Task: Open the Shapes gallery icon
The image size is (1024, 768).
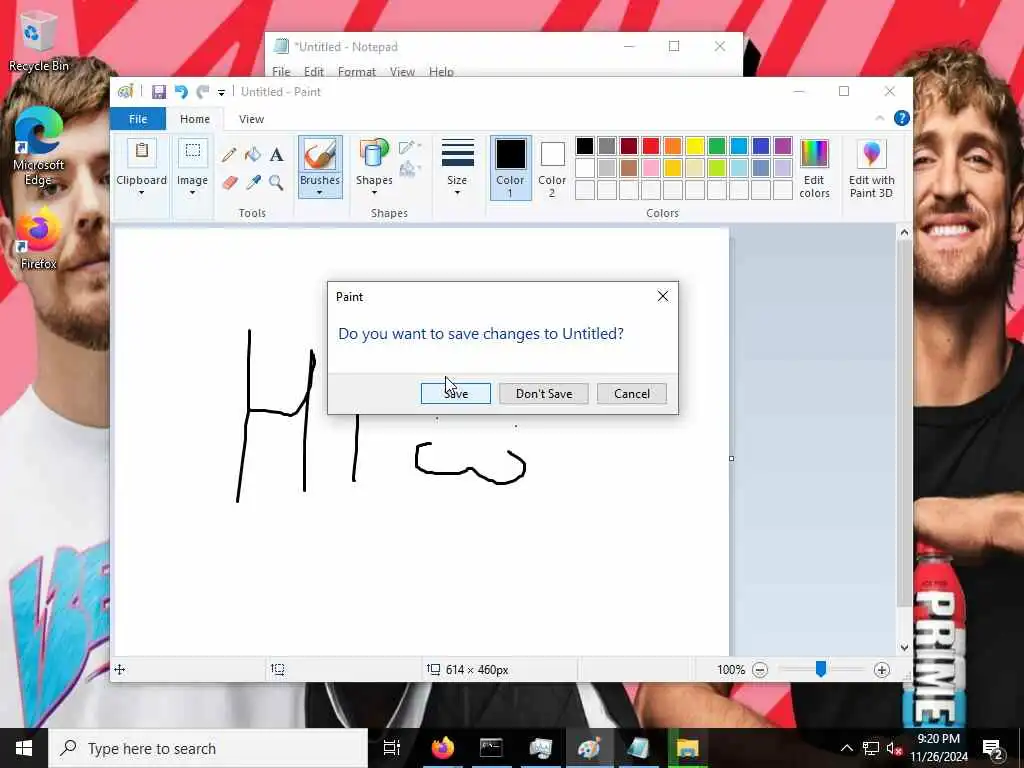Action: pyautogui.click(x=374, y=155)
